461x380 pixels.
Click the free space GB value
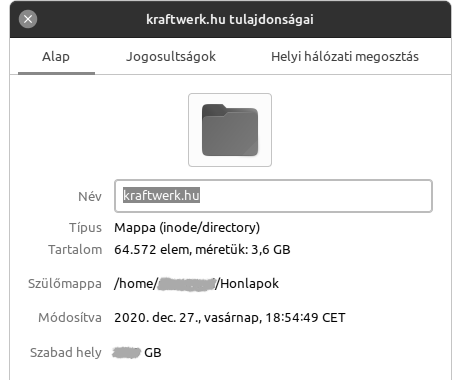pos(137,353)
